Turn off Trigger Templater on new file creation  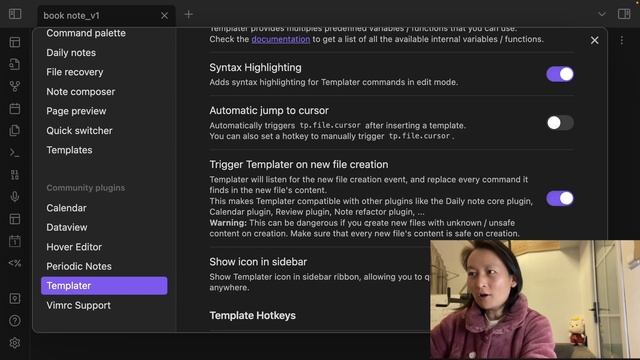tap(560, 198)
